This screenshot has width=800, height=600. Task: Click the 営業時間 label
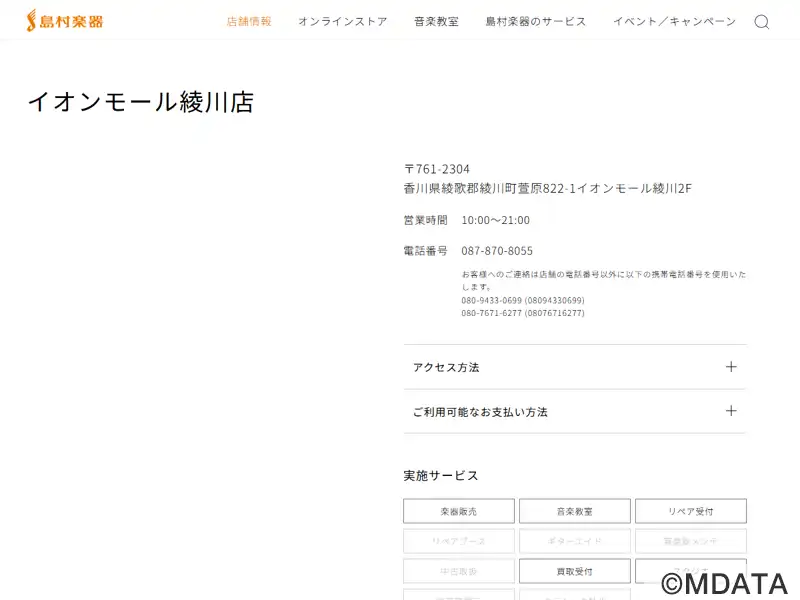pyautogui.click(x=426, y=220)
